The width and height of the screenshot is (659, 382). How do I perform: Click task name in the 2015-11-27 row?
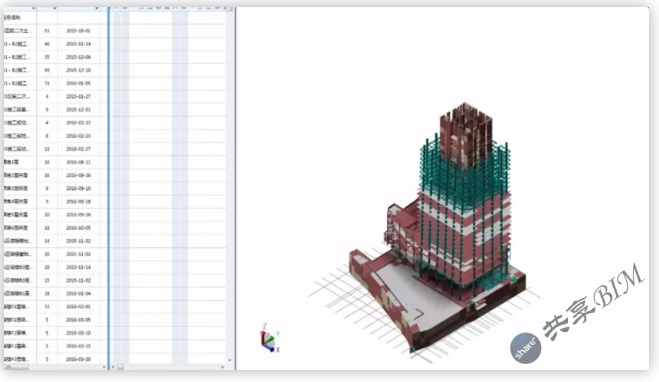[17, 96]
